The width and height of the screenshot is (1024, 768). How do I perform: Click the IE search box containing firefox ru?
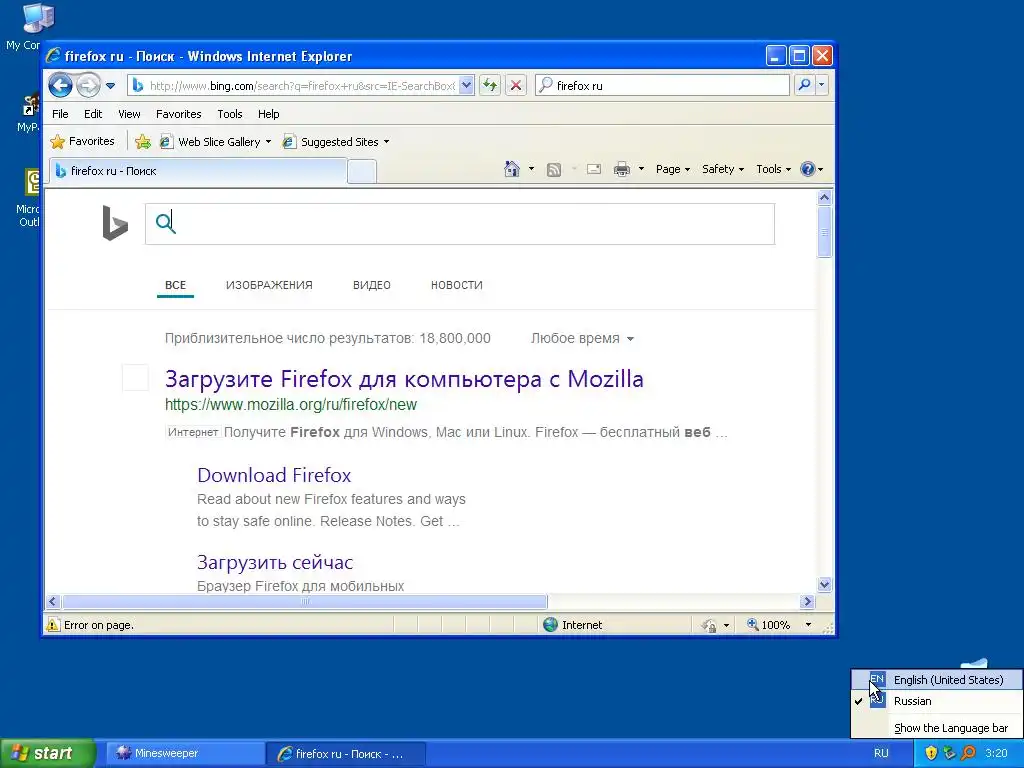pyautogui.click(x=662, y=86)
